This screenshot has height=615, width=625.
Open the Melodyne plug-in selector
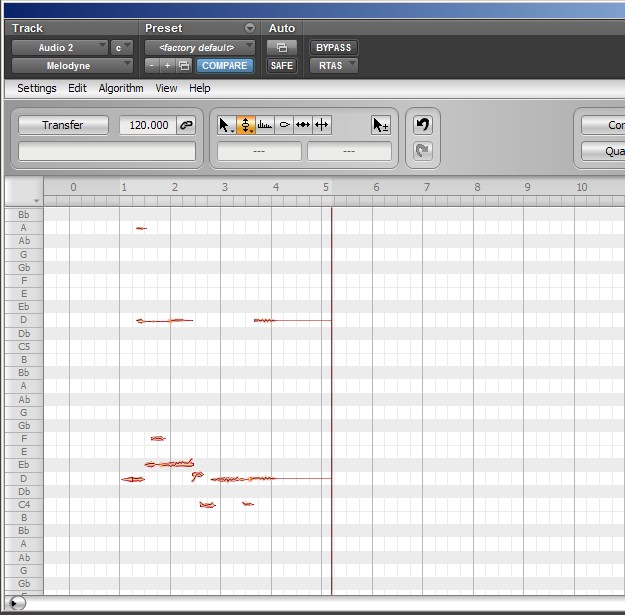click(72, 65)
